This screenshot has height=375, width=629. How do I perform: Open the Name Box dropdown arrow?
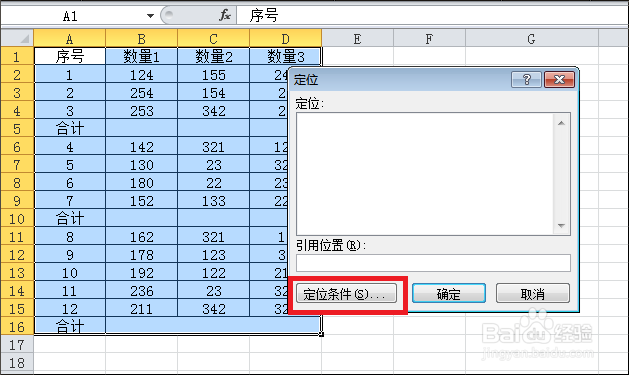click(x=150, y=16)
